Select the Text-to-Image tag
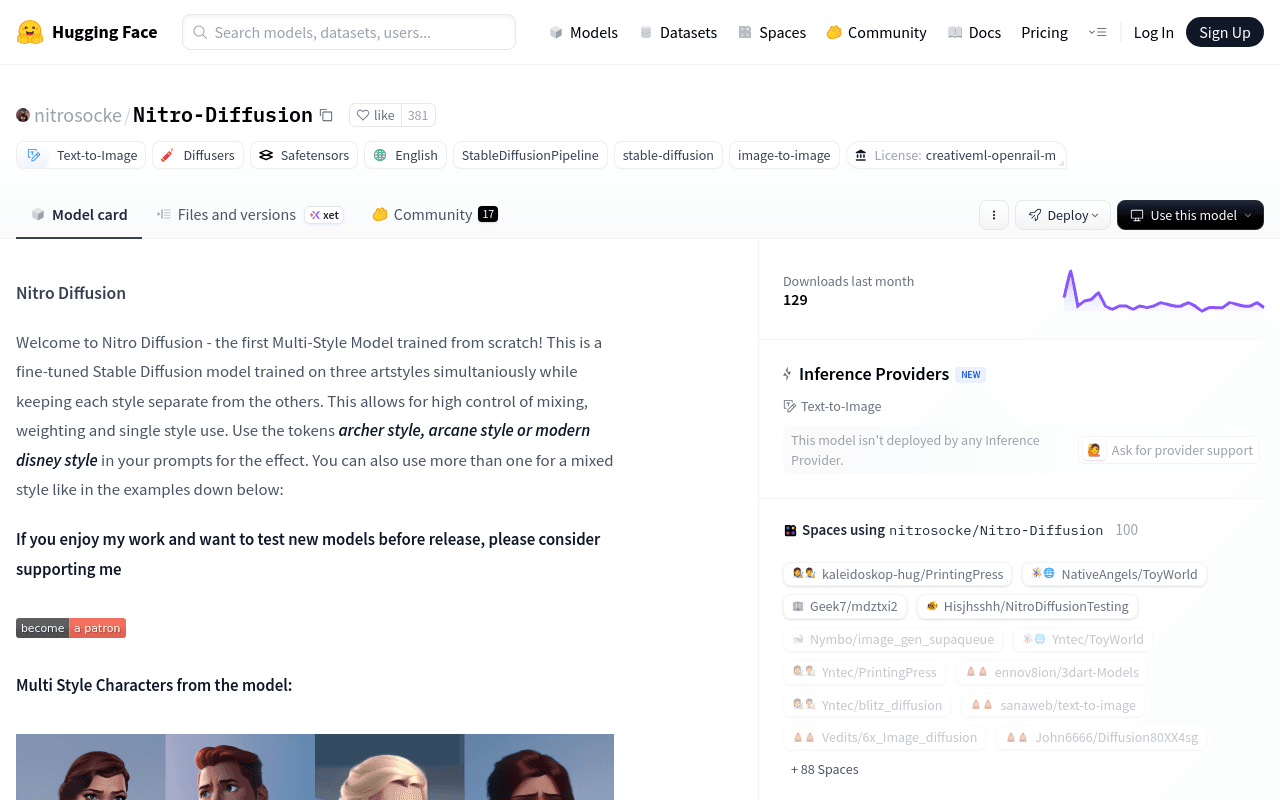The width and height of the screenshot is (1280, 800). (x=81, y=155)
